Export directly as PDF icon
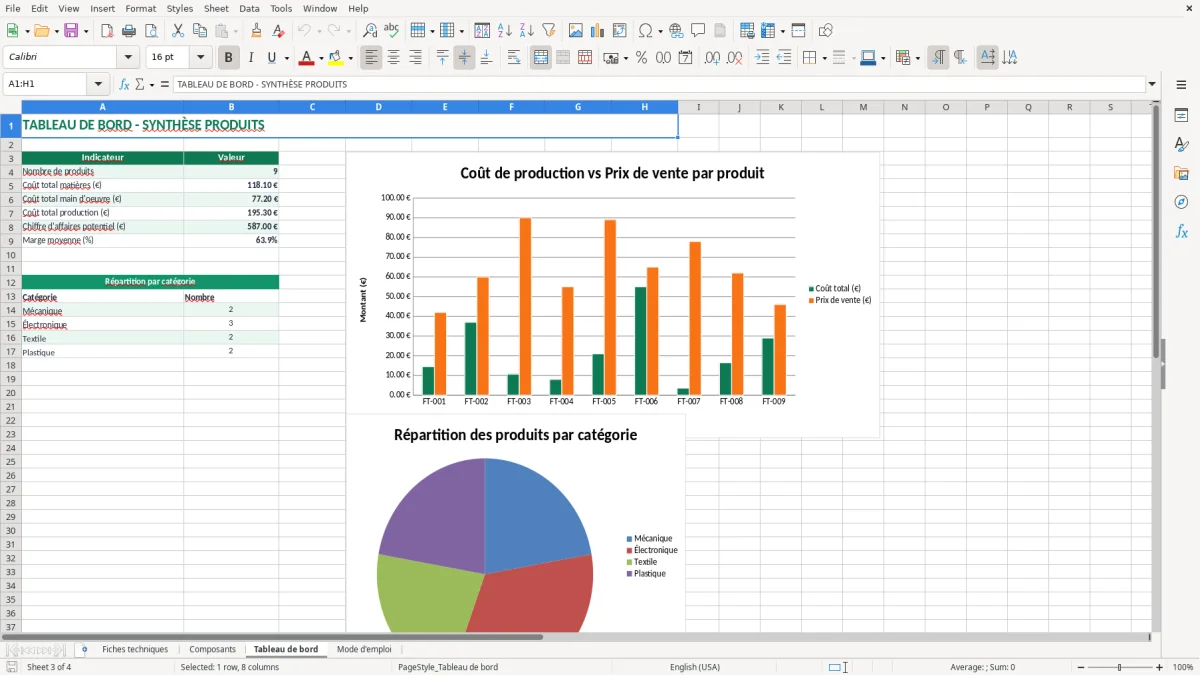Viewport: 1200px width, 675px height. pyautogui.click(x=107, y=31)
